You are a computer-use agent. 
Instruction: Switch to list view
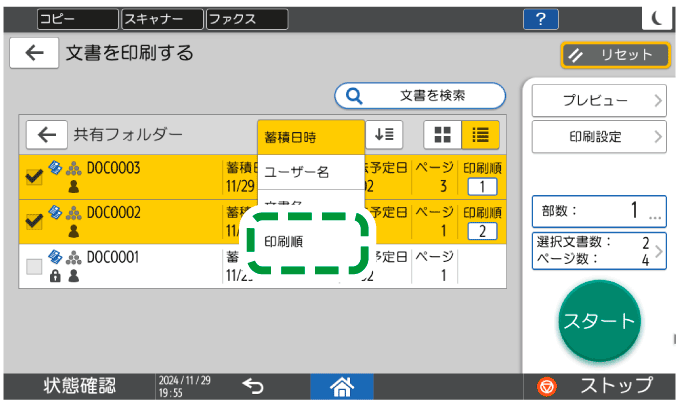[x=480, y=135]
